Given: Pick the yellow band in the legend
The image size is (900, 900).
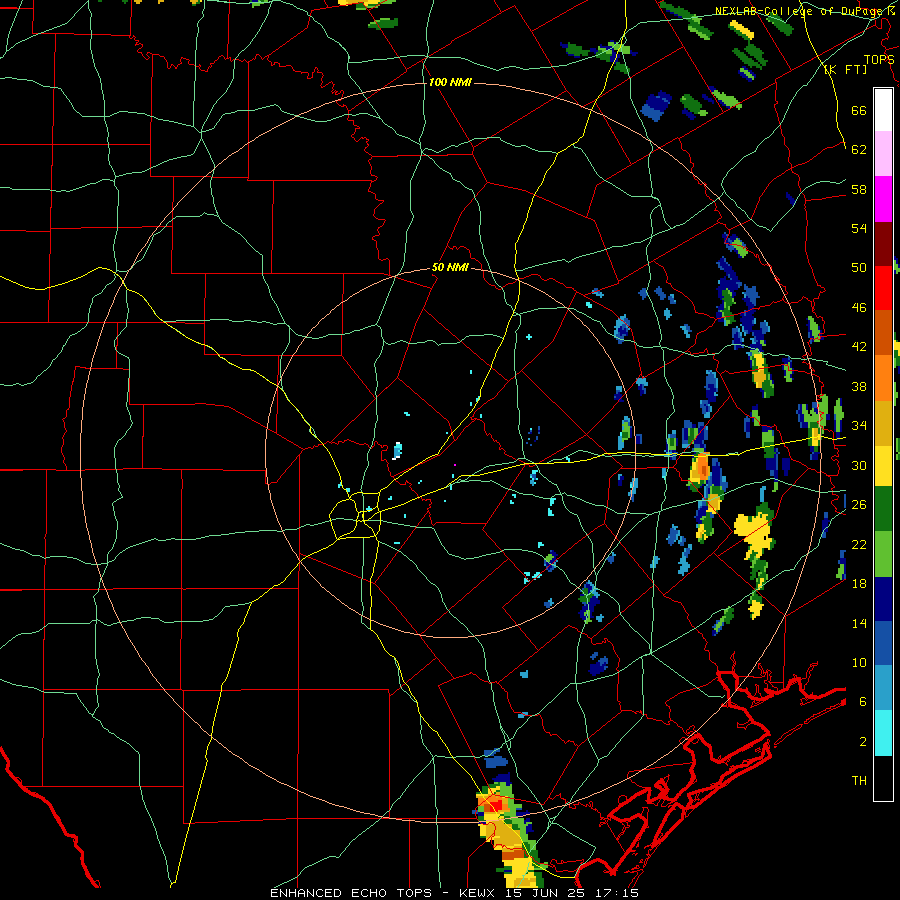Looking at the screenshot, I should tap(883, 465).
